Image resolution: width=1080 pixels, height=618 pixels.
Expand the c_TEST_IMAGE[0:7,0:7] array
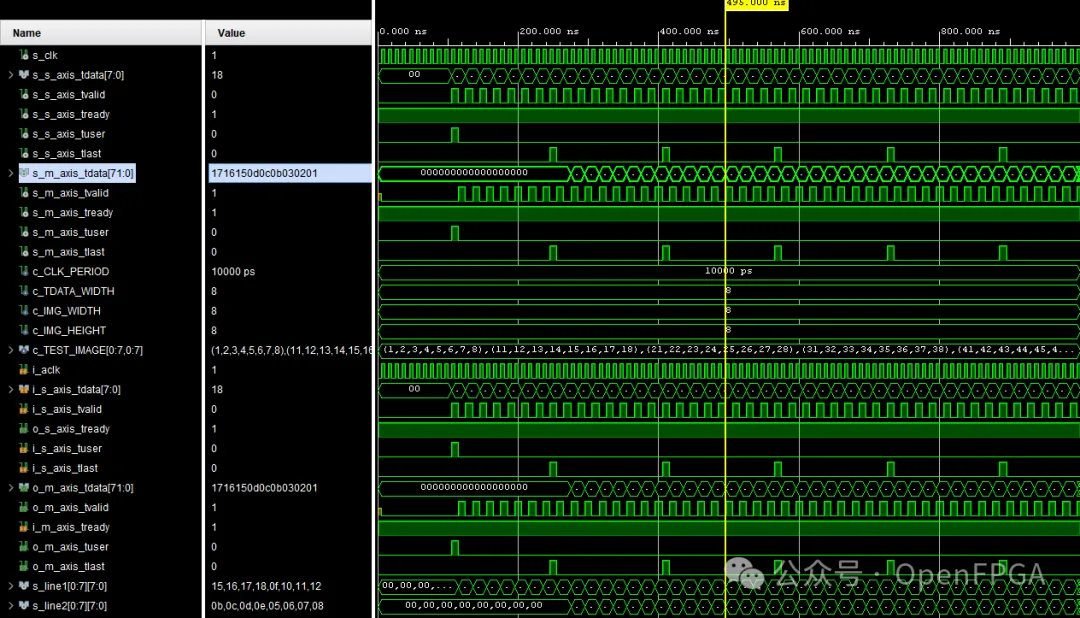[10, 350]
